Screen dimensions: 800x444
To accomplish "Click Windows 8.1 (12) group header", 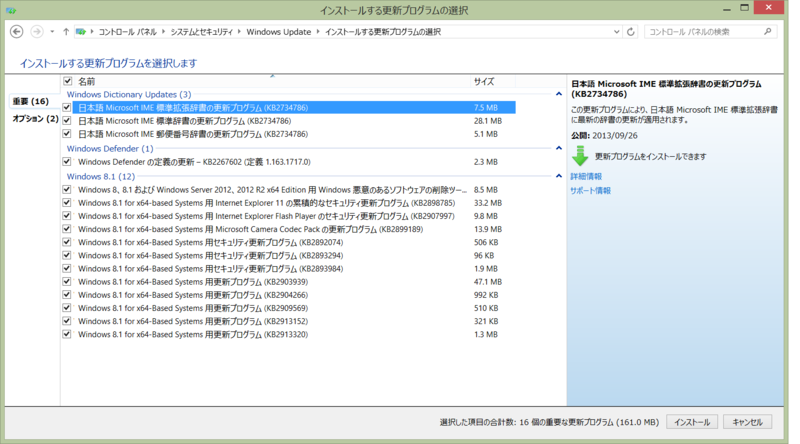I will [101, 177].
